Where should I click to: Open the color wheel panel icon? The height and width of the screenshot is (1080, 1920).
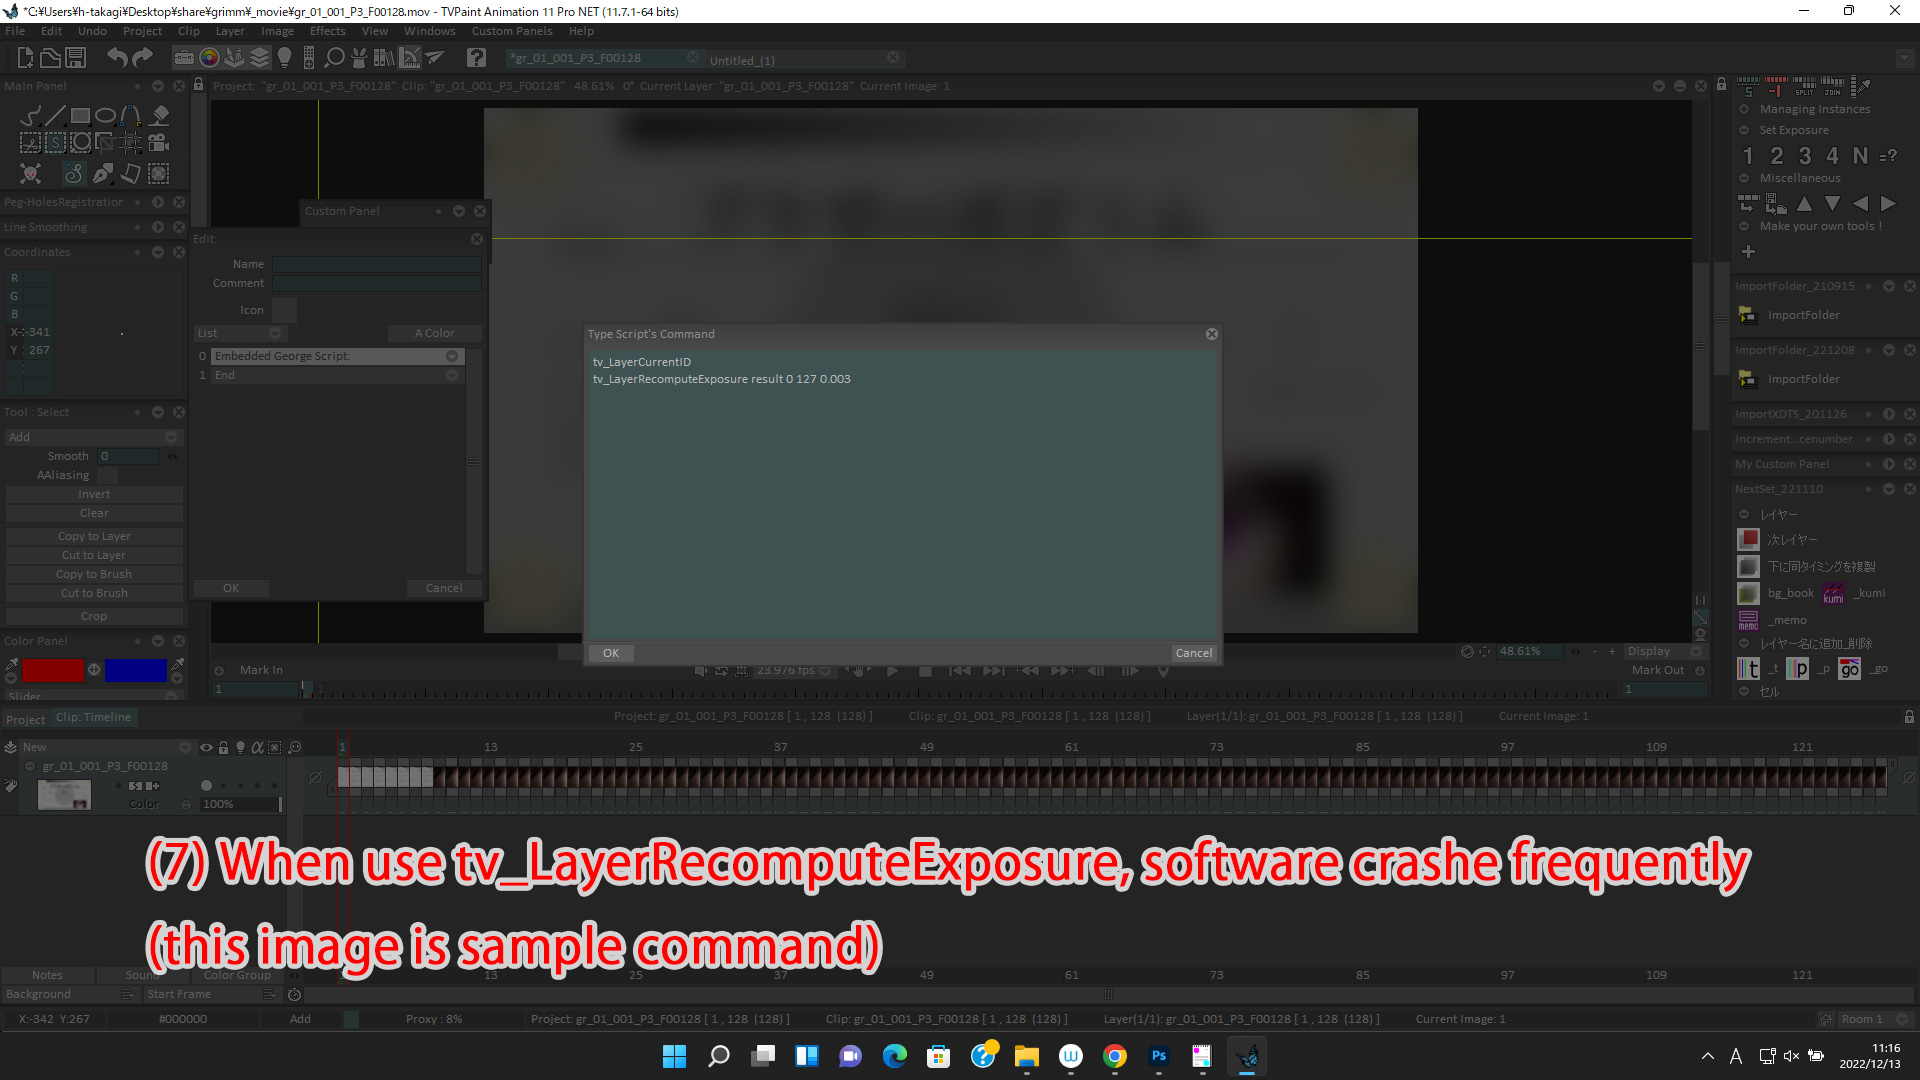click(x=209, y=58)
